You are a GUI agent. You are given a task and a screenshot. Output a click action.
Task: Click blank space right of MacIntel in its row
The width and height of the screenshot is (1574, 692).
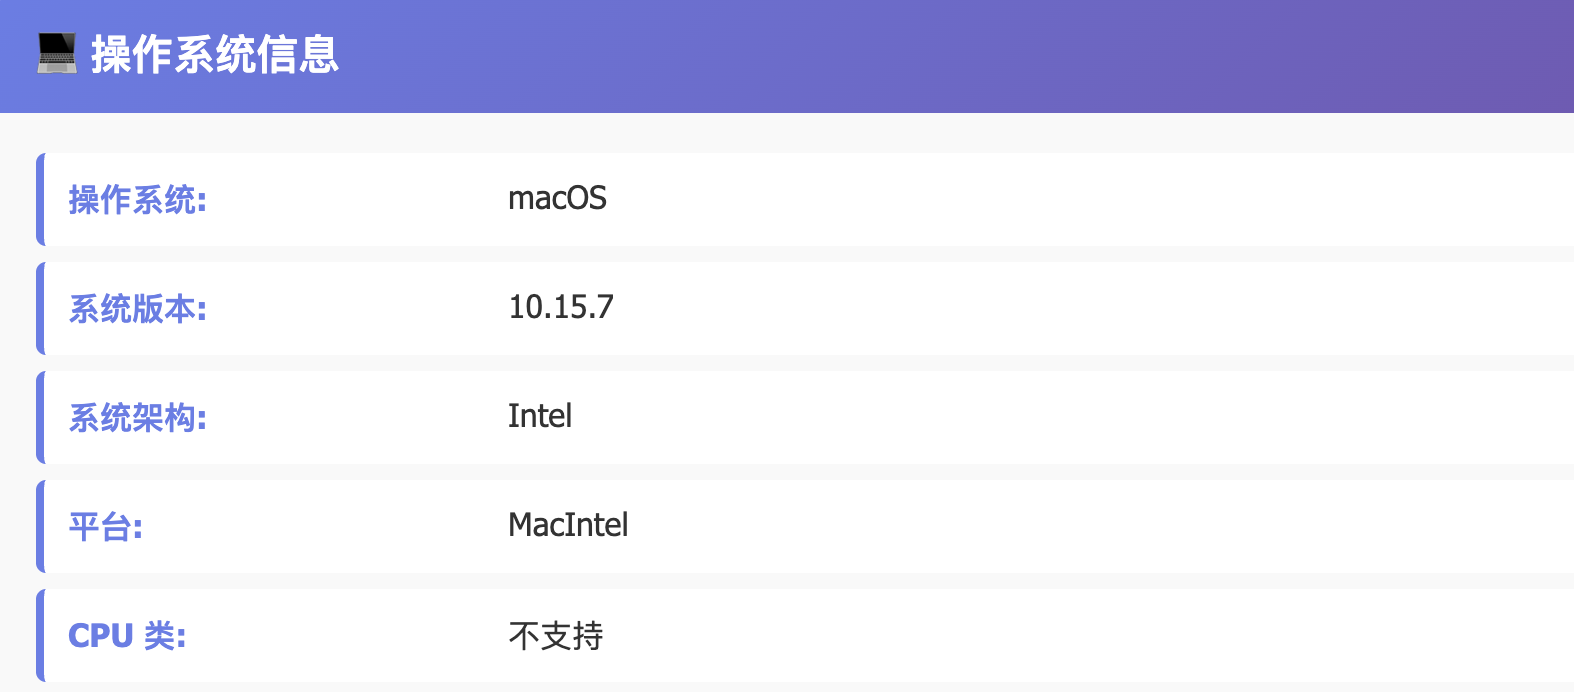(1100, 527)
